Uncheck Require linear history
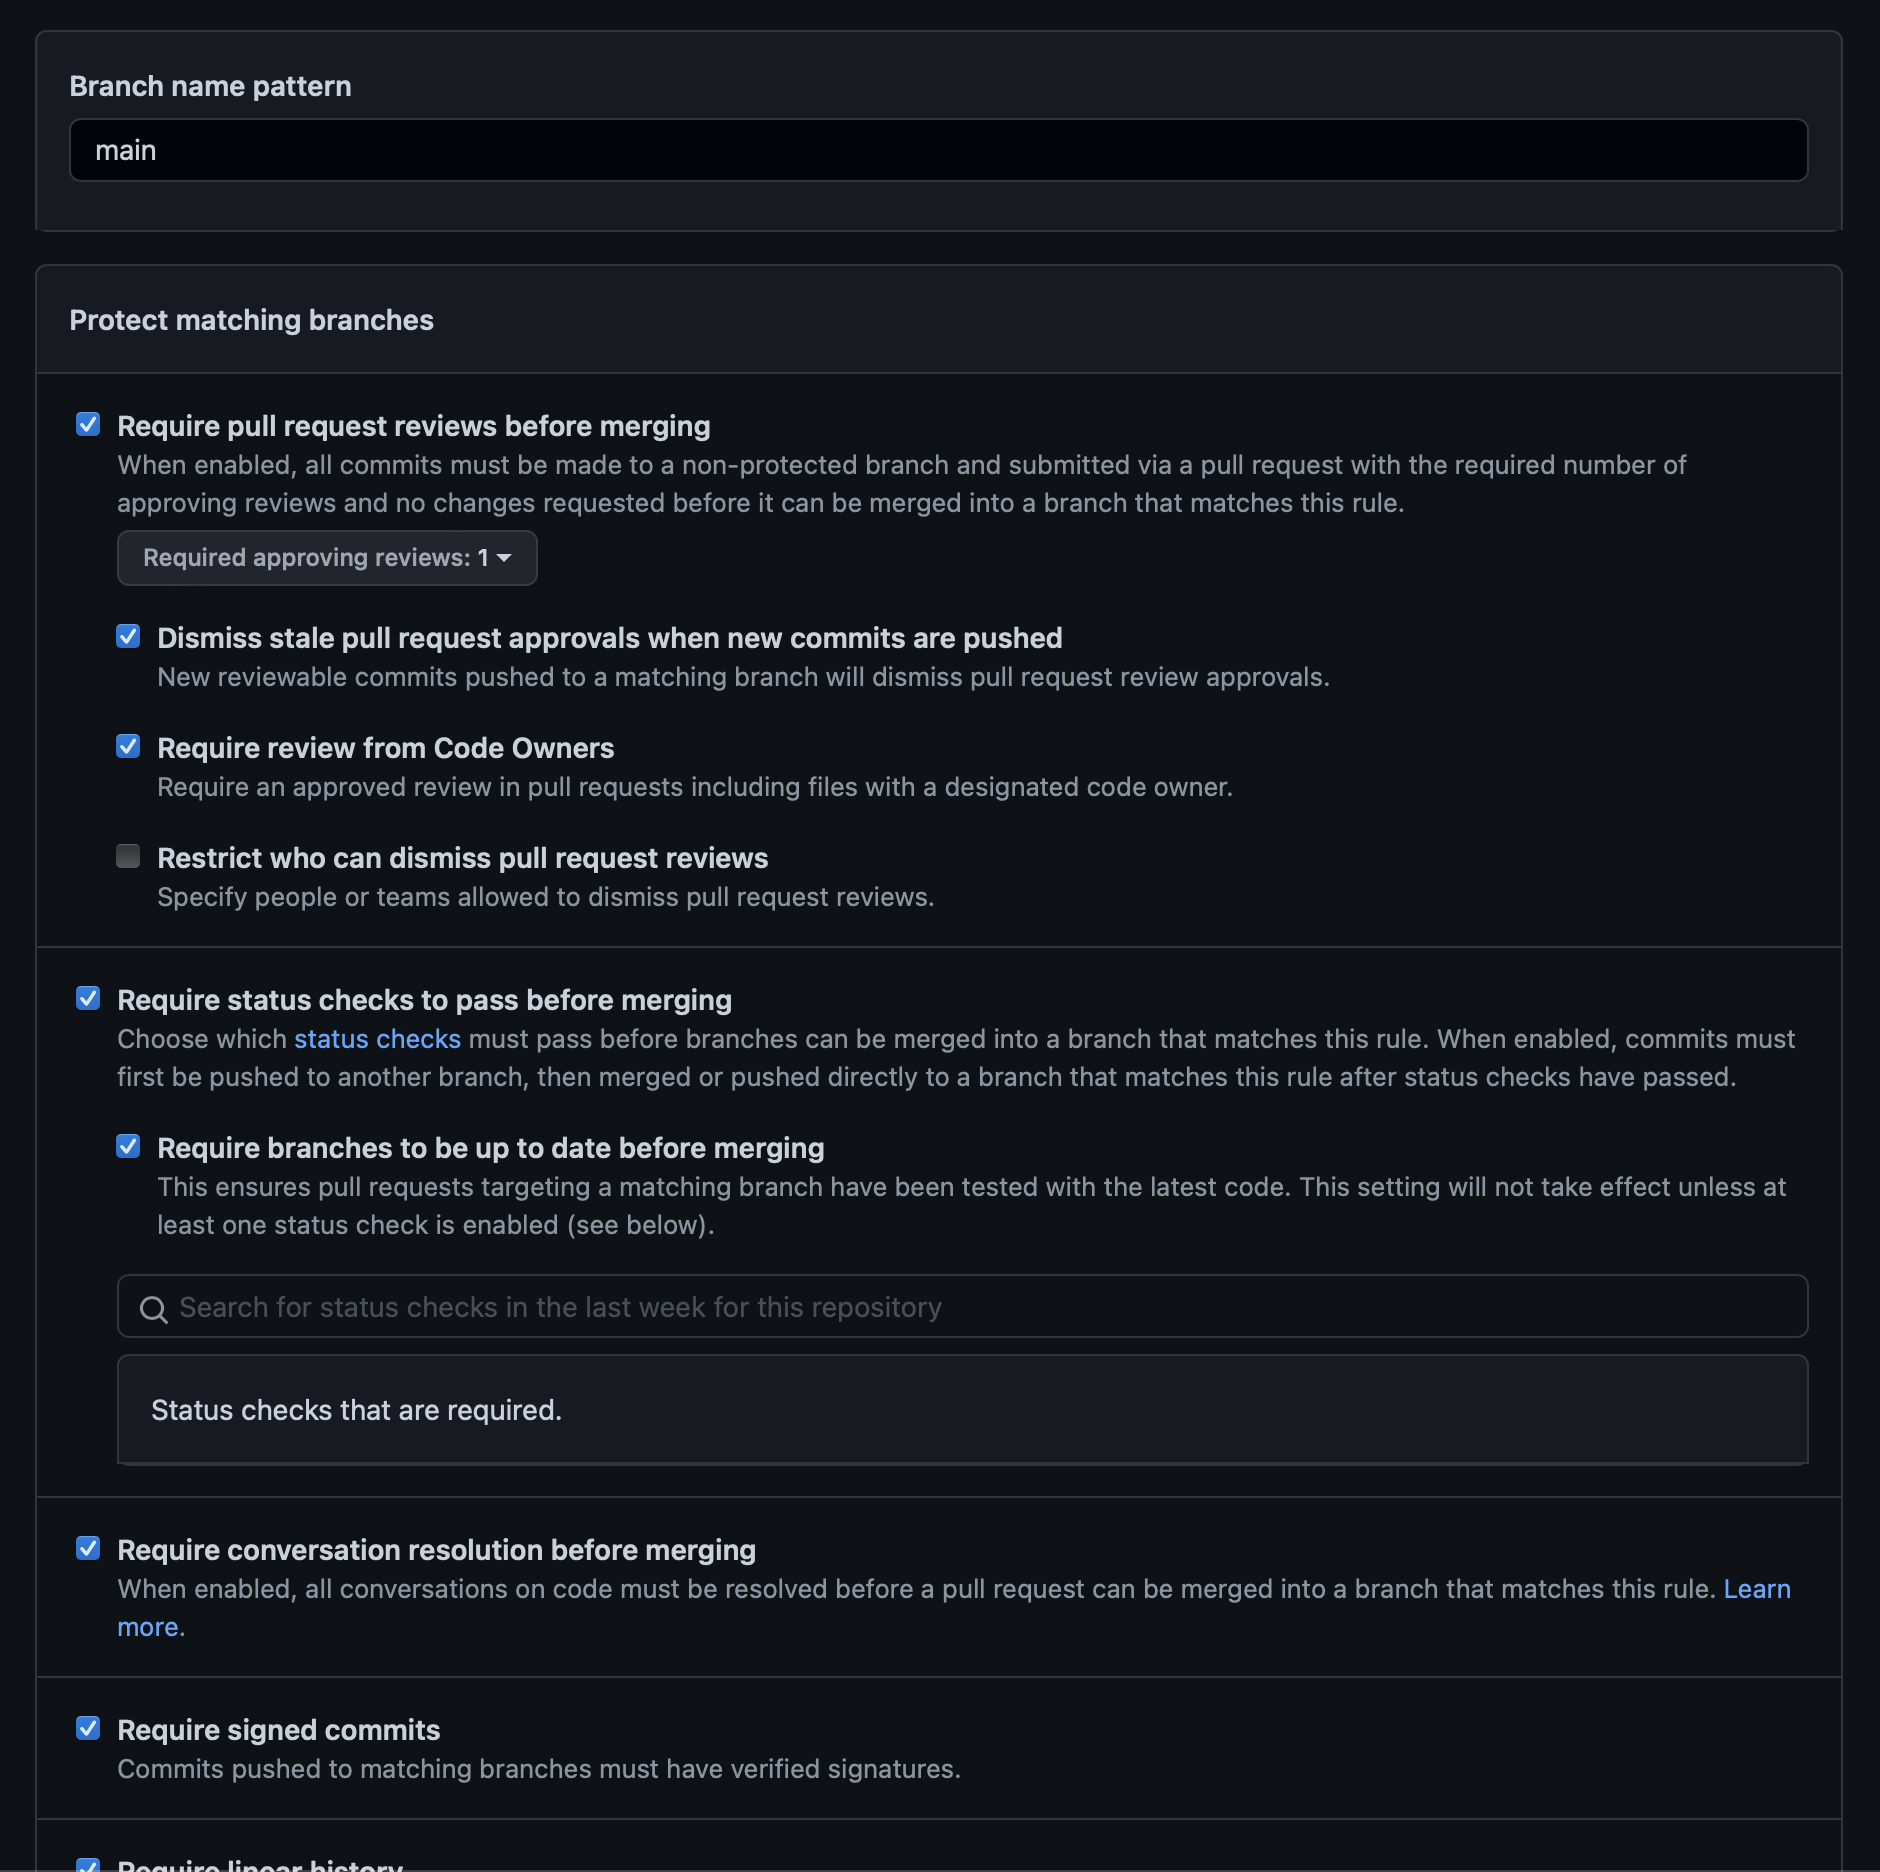1880x1872 pixels. click(x=88, y=1863)
